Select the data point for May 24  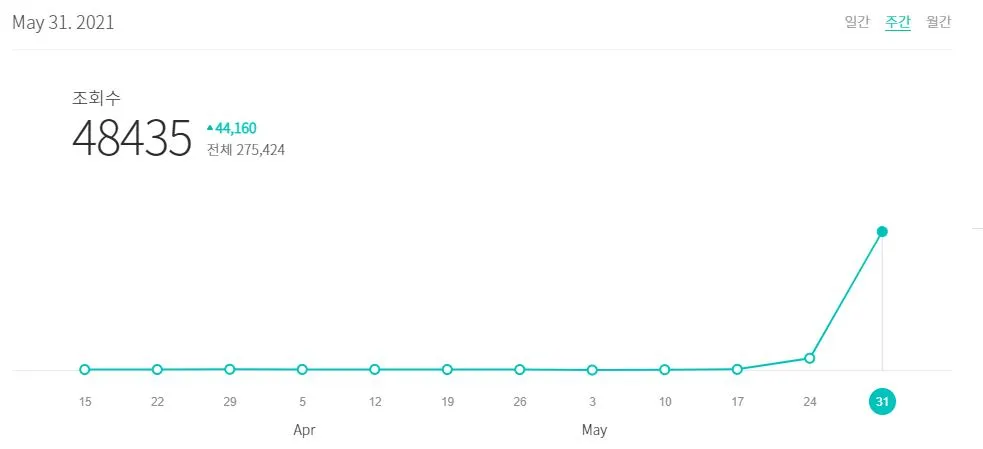click(809, 358)
